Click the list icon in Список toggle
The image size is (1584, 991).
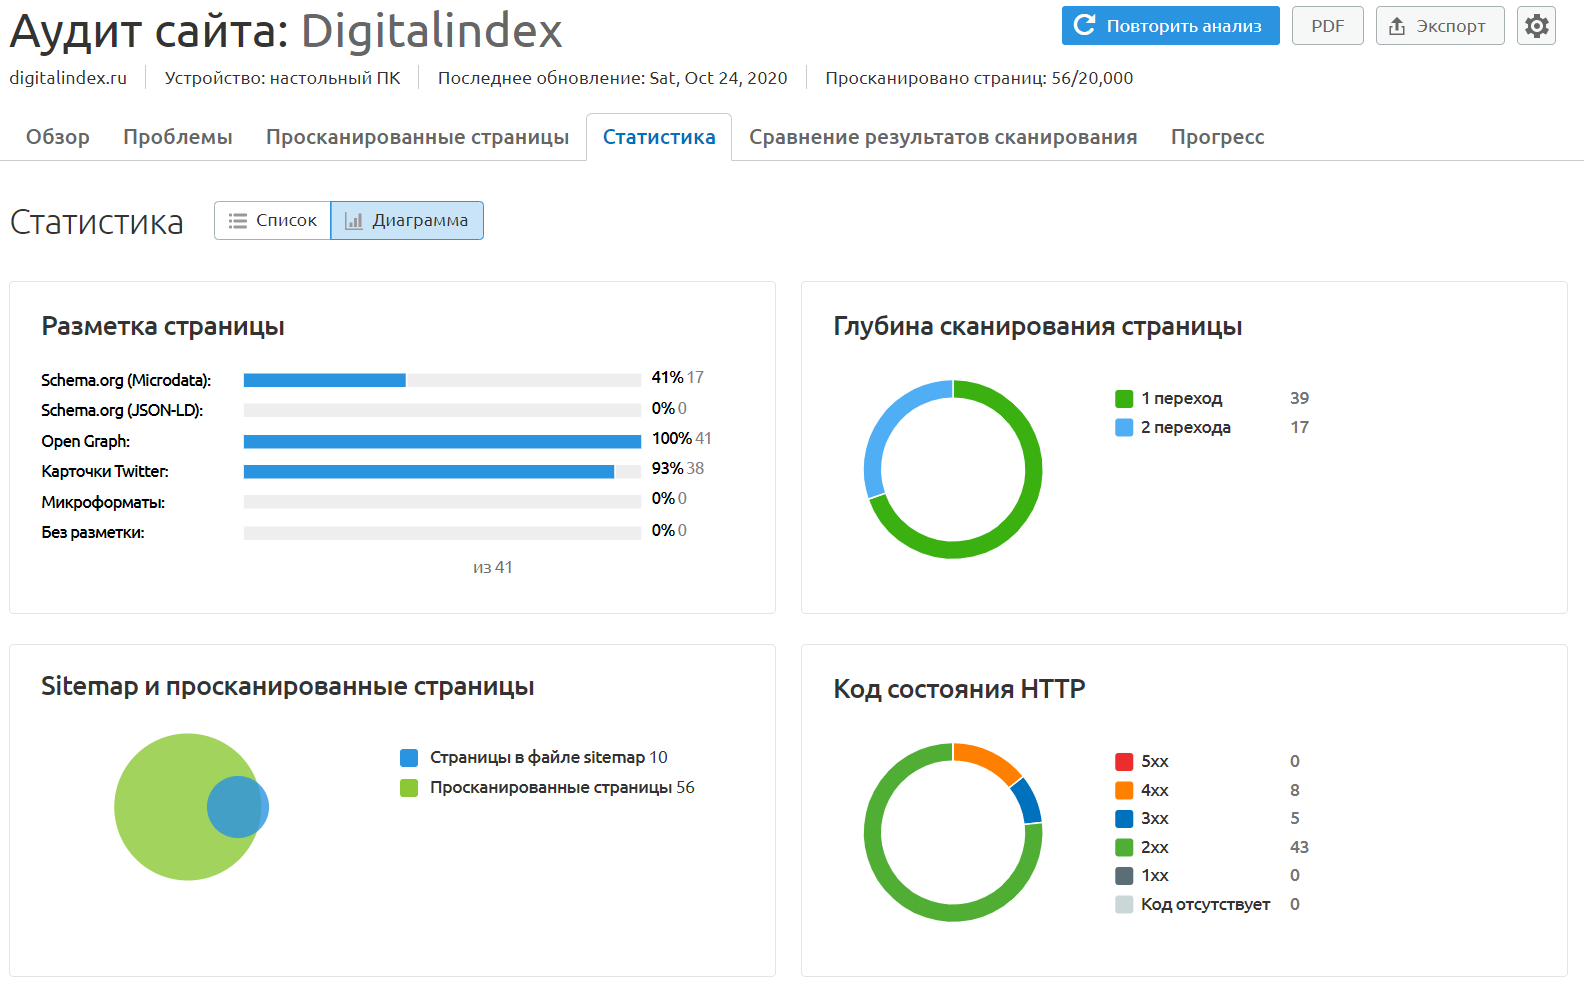[x=238, y=221]
